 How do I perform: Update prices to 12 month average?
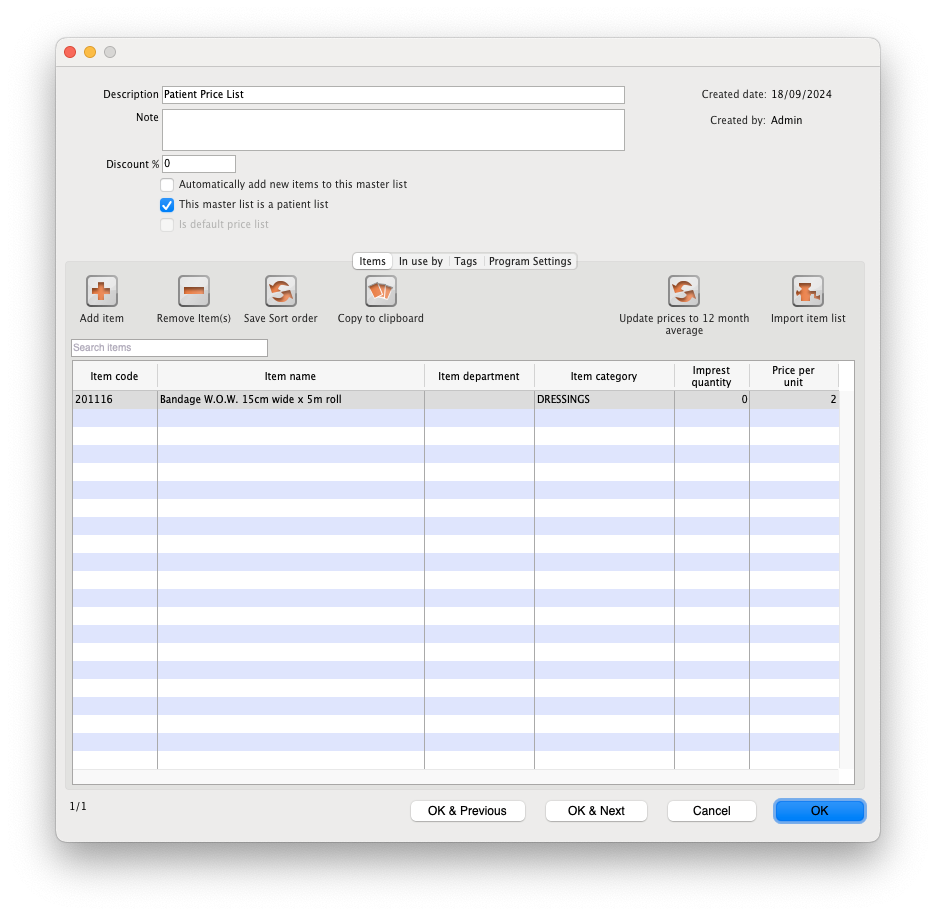(684, 291)
